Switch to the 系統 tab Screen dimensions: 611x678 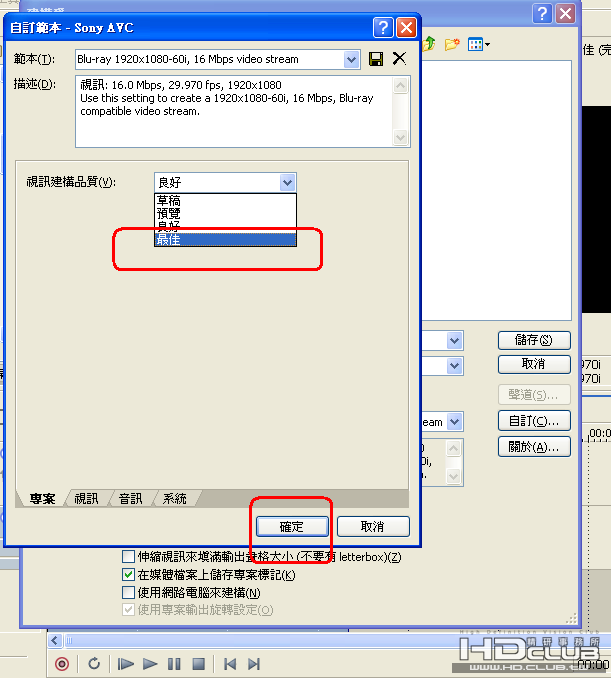tap(175, 499)
